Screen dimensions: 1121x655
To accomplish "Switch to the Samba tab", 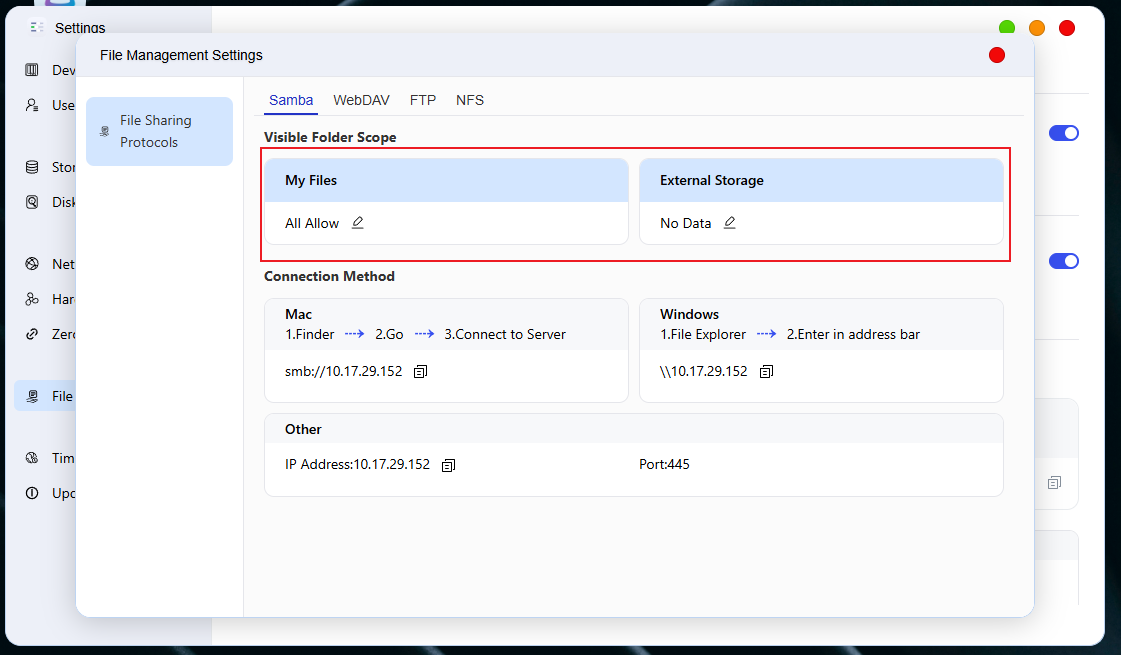I will (x=291, y=100).
